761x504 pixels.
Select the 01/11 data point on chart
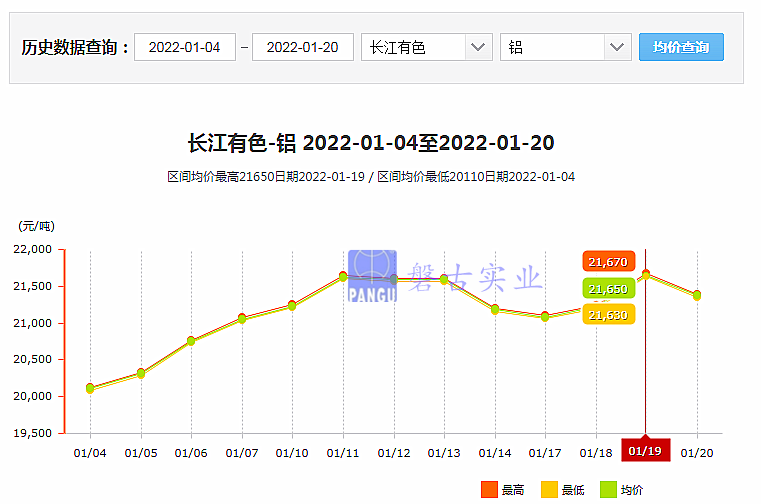tap(343, 276)
